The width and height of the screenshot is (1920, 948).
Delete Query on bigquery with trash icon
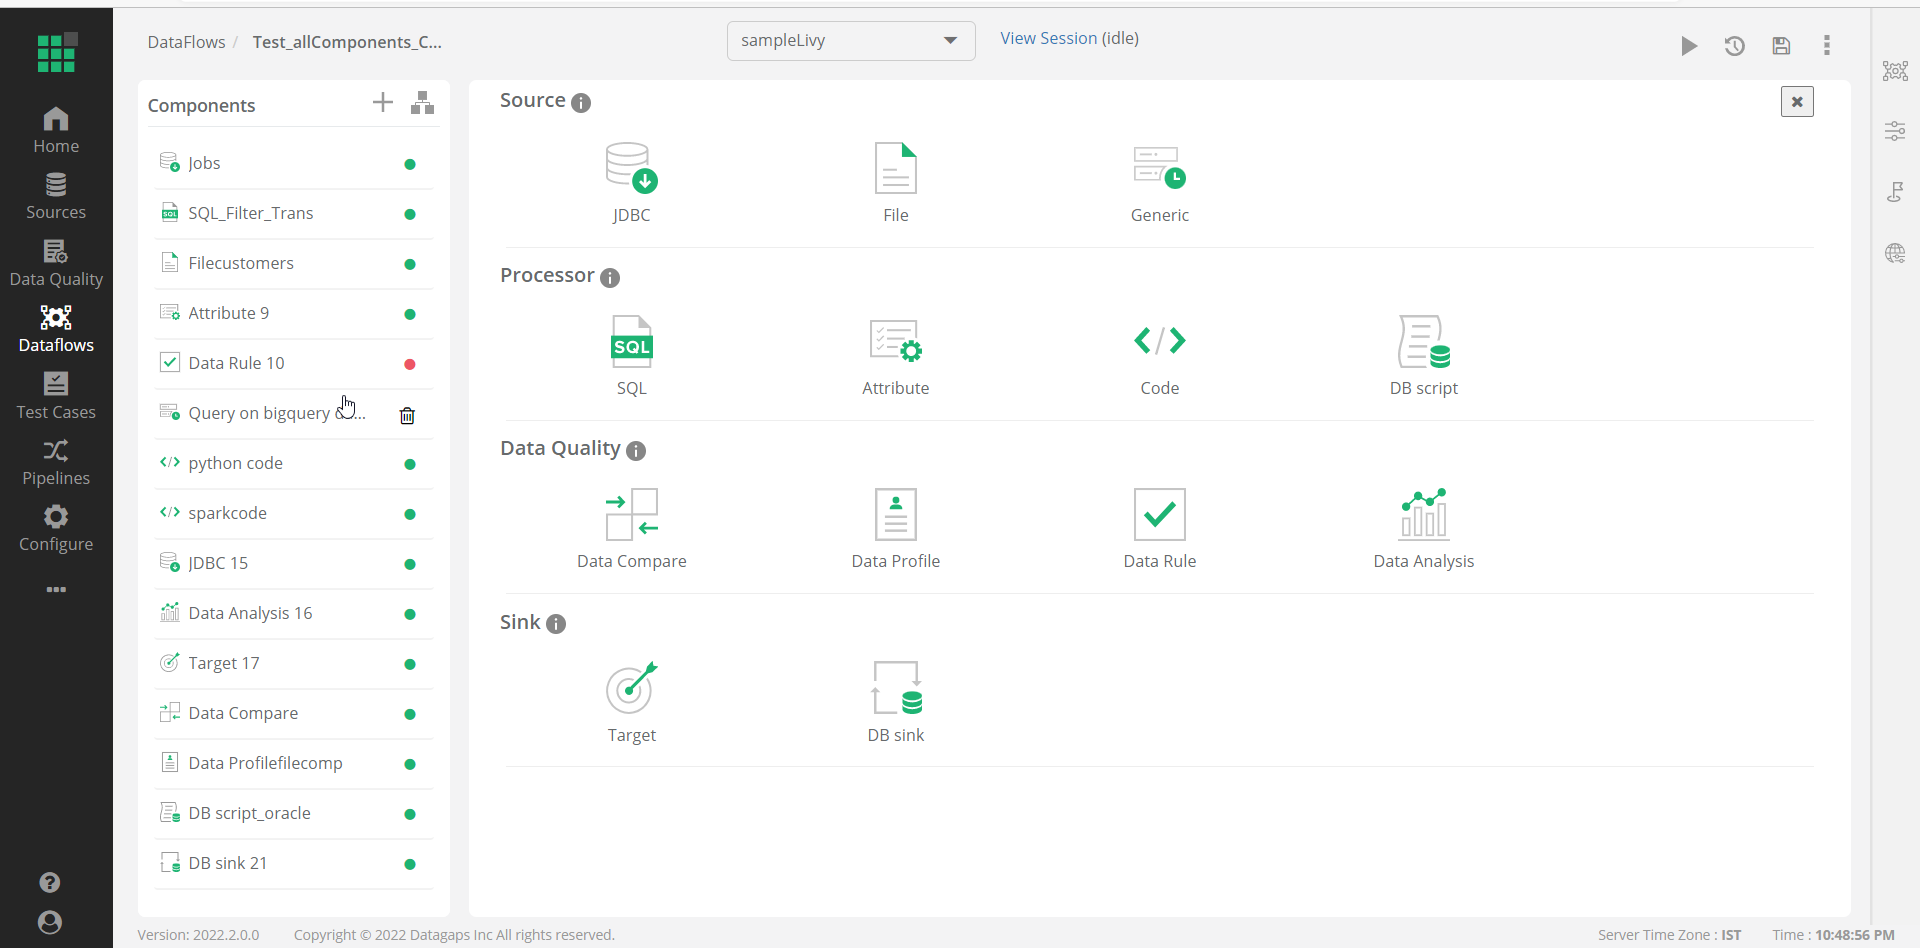407,414
